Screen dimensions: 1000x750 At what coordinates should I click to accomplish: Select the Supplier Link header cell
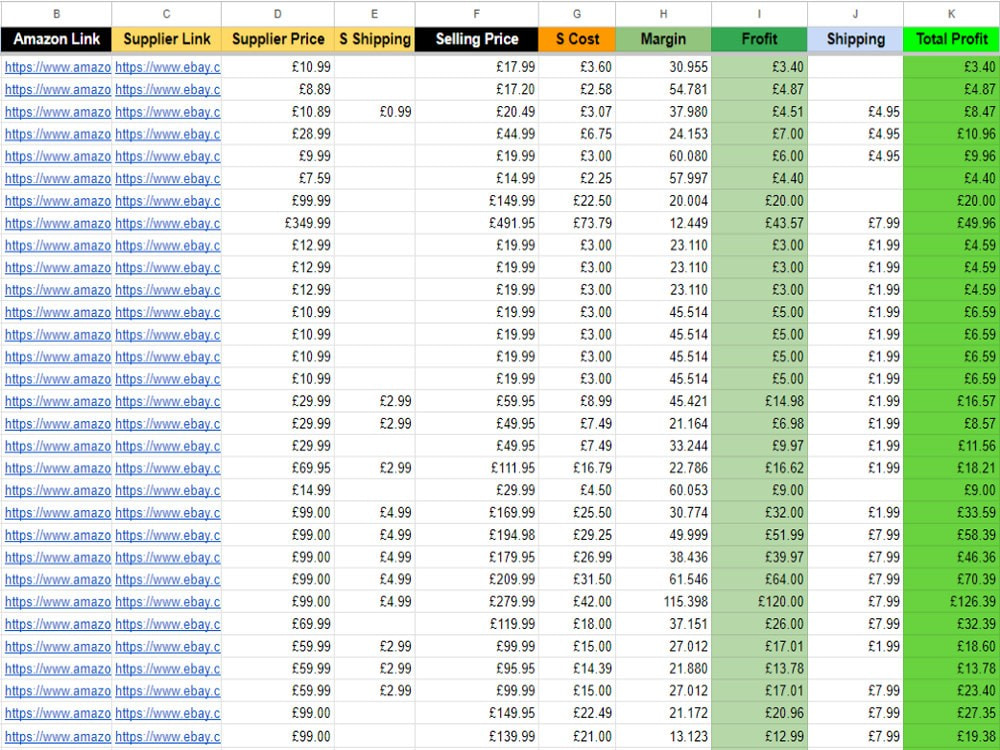tap(166, 39)
